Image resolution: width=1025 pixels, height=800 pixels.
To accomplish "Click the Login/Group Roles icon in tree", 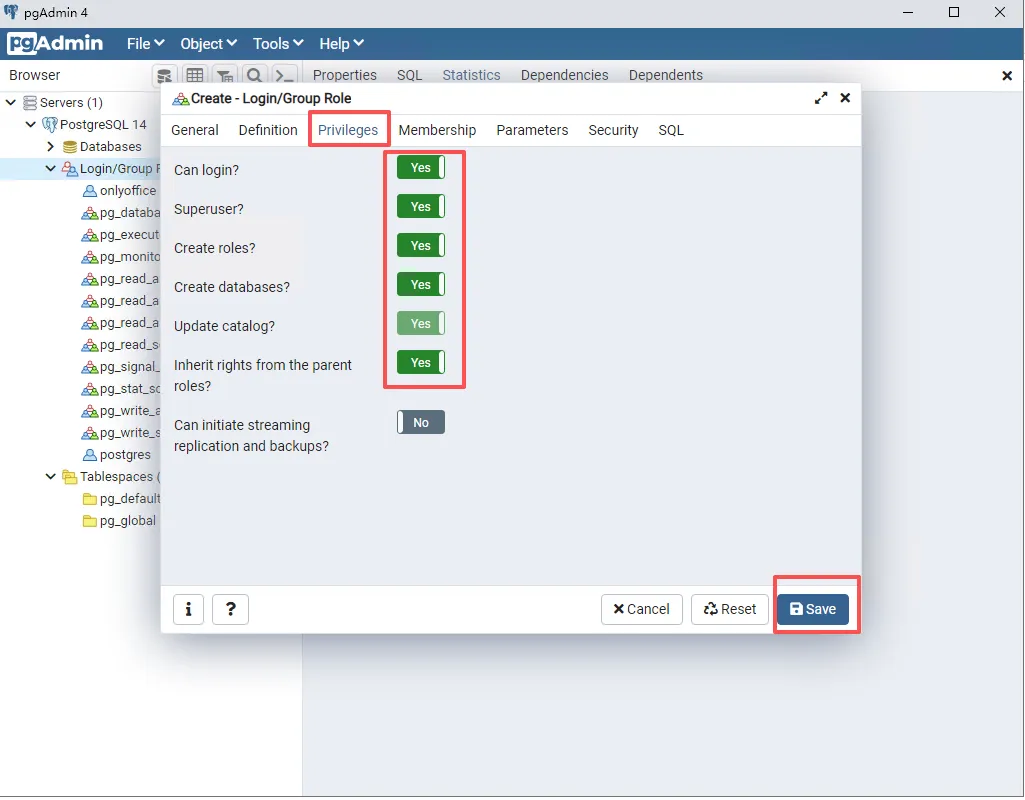I will (x=69, y=169).
